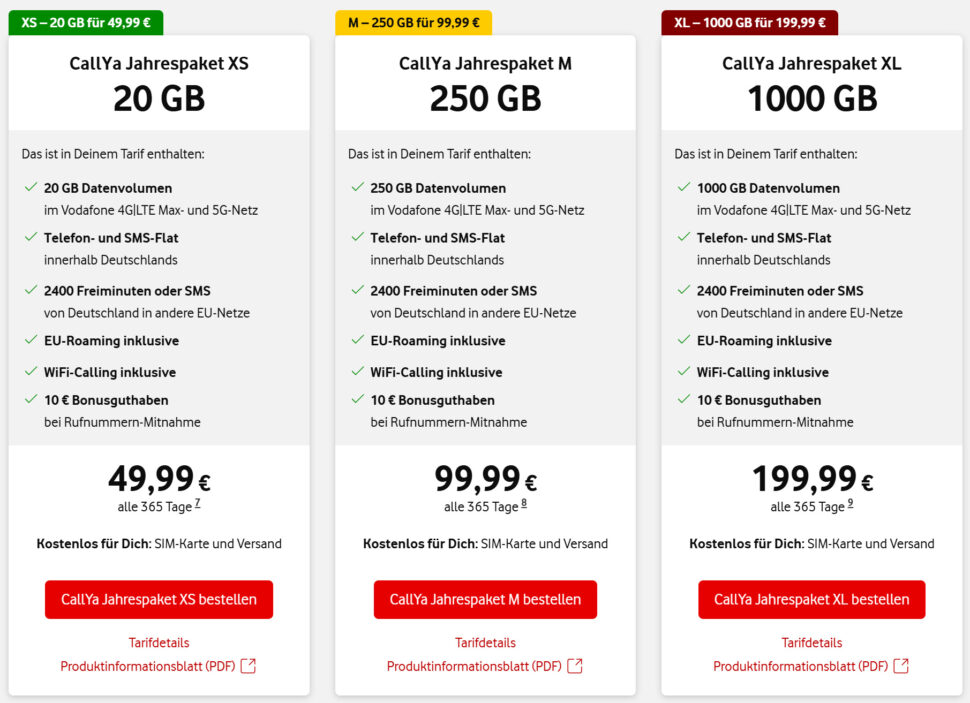970x703 pixels.
Task: Order CallYa Jahrespaket M
Action: click(x=484, y=599)
